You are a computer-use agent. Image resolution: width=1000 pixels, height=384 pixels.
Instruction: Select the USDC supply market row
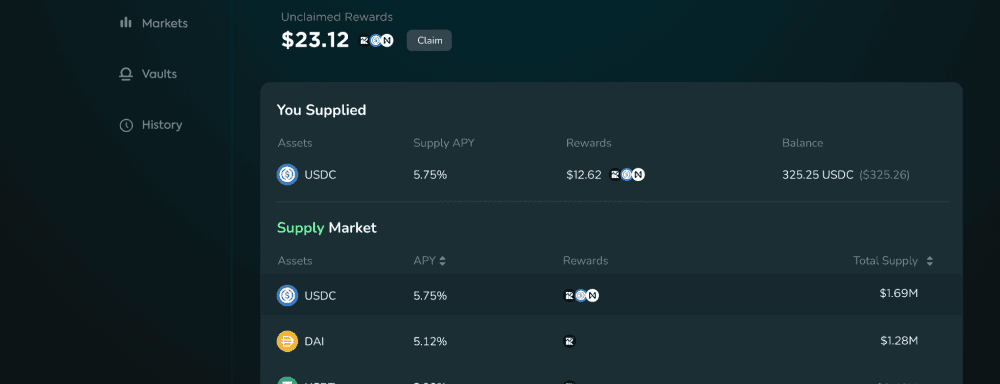611,296
